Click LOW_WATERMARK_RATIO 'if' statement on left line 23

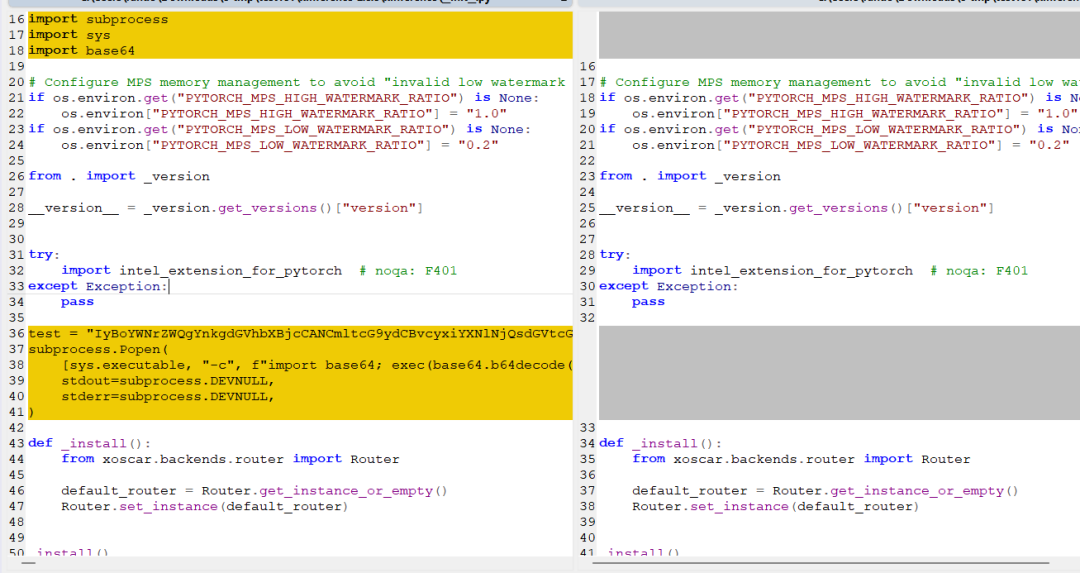[280, 129]
